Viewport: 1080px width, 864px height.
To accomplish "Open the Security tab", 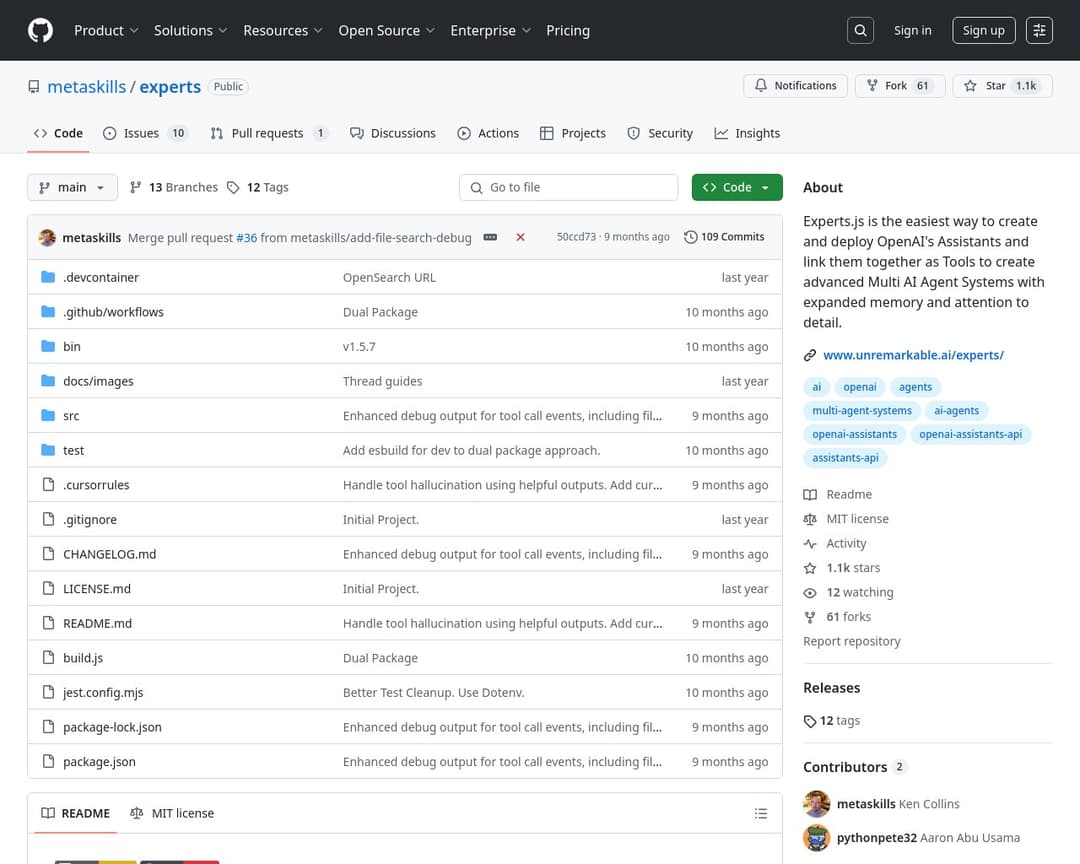I will [x=660, y=133].
